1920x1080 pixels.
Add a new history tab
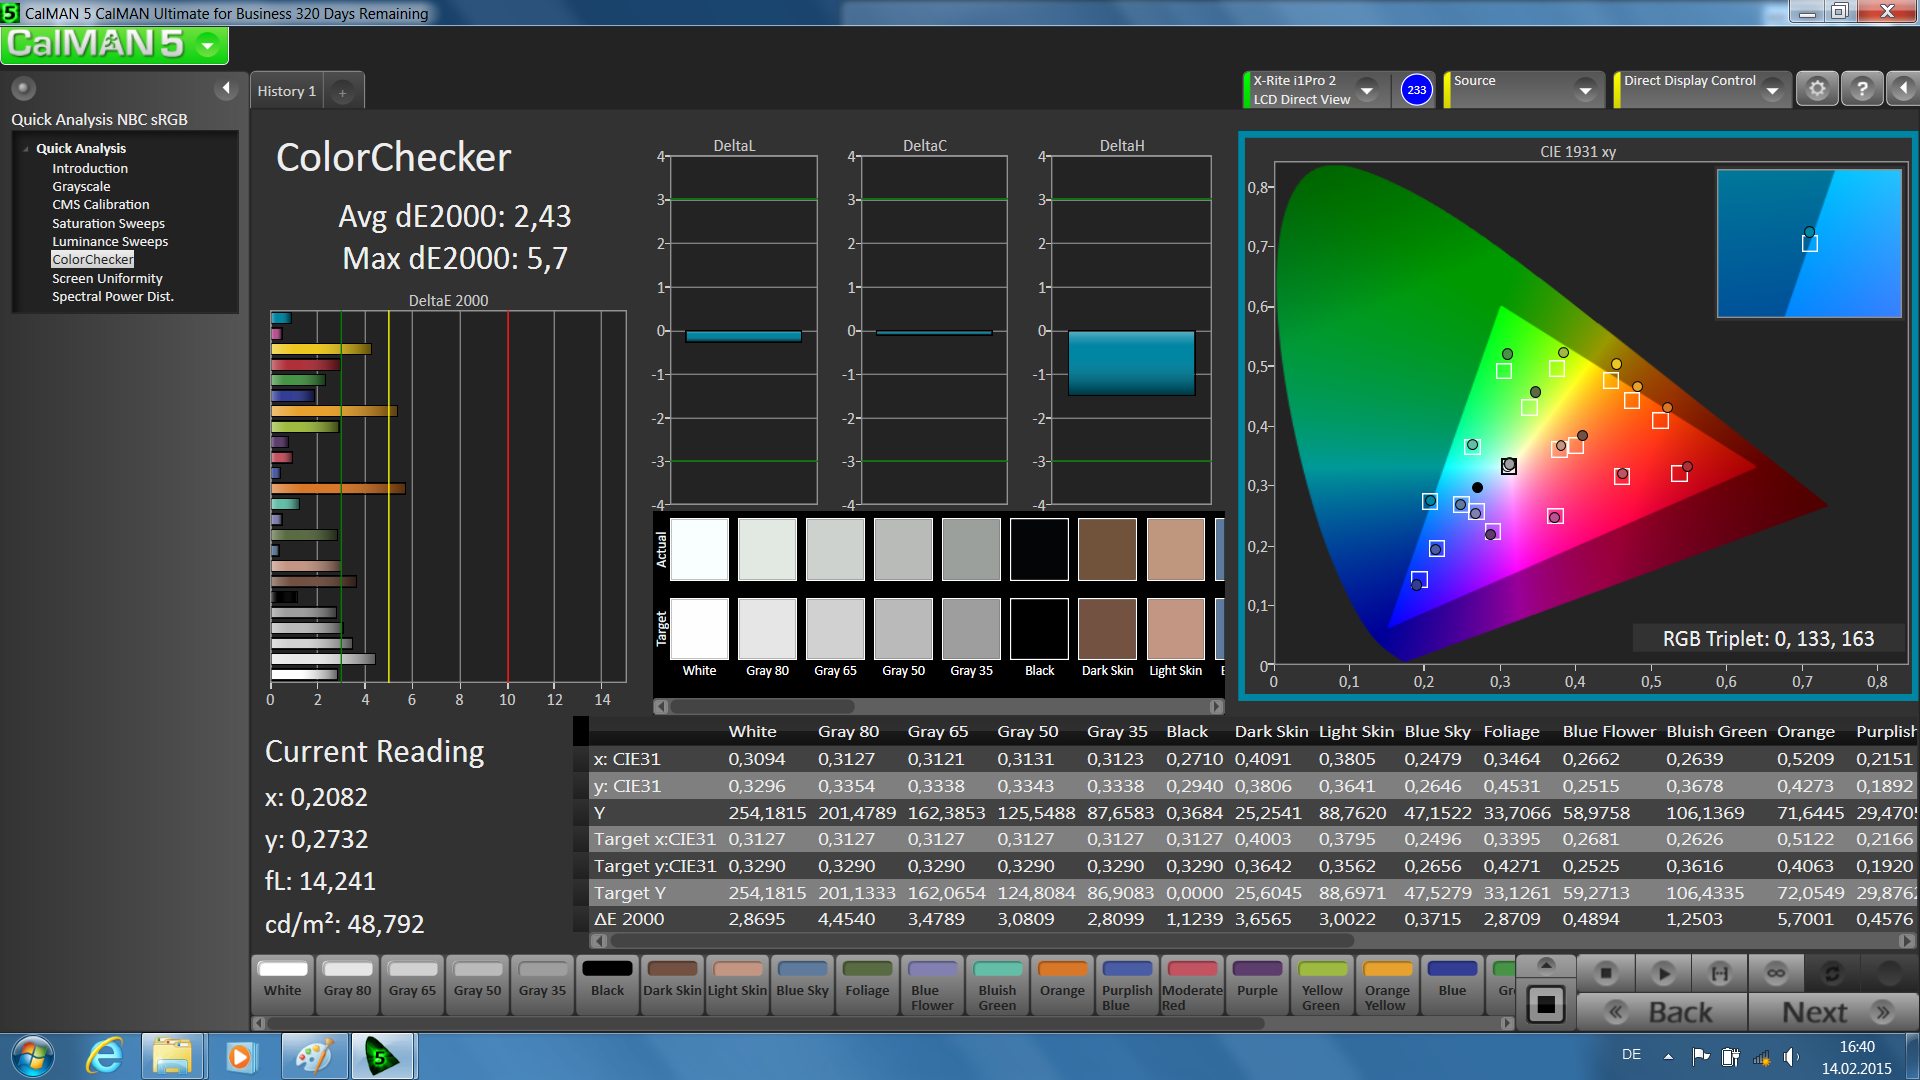pyautogui.click(x=342, y=92)
